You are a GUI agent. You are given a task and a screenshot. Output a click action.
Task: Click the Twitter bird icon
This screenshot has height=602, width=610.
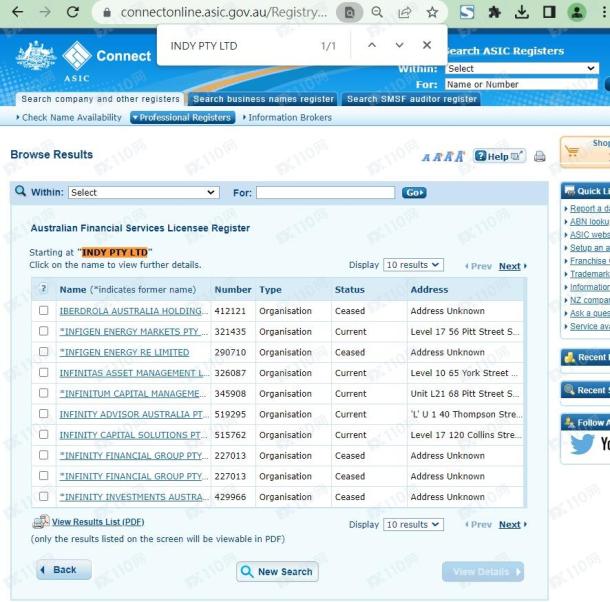click(582, 443)
